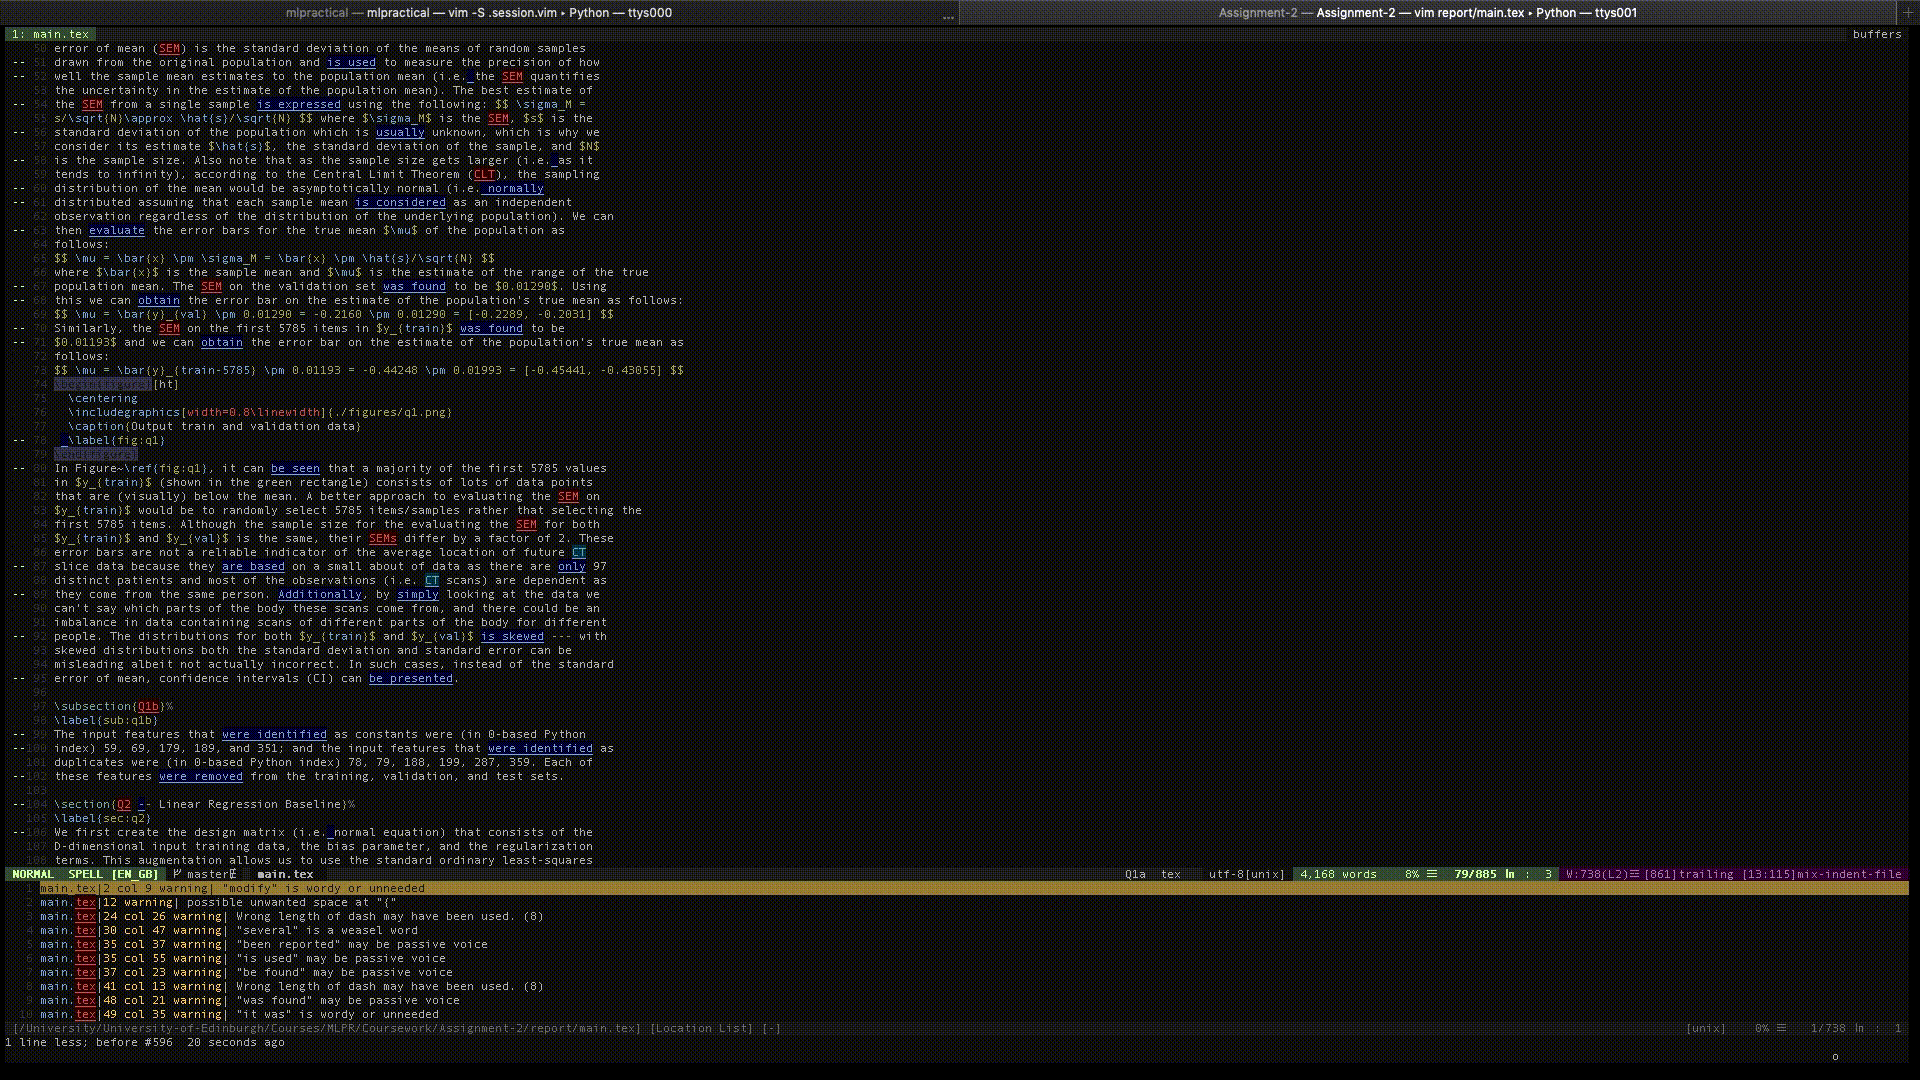The height and width of the screenshot is (1080, 1920).
Task: Click the modified marker after master branch name
Action: coord(233,874)
